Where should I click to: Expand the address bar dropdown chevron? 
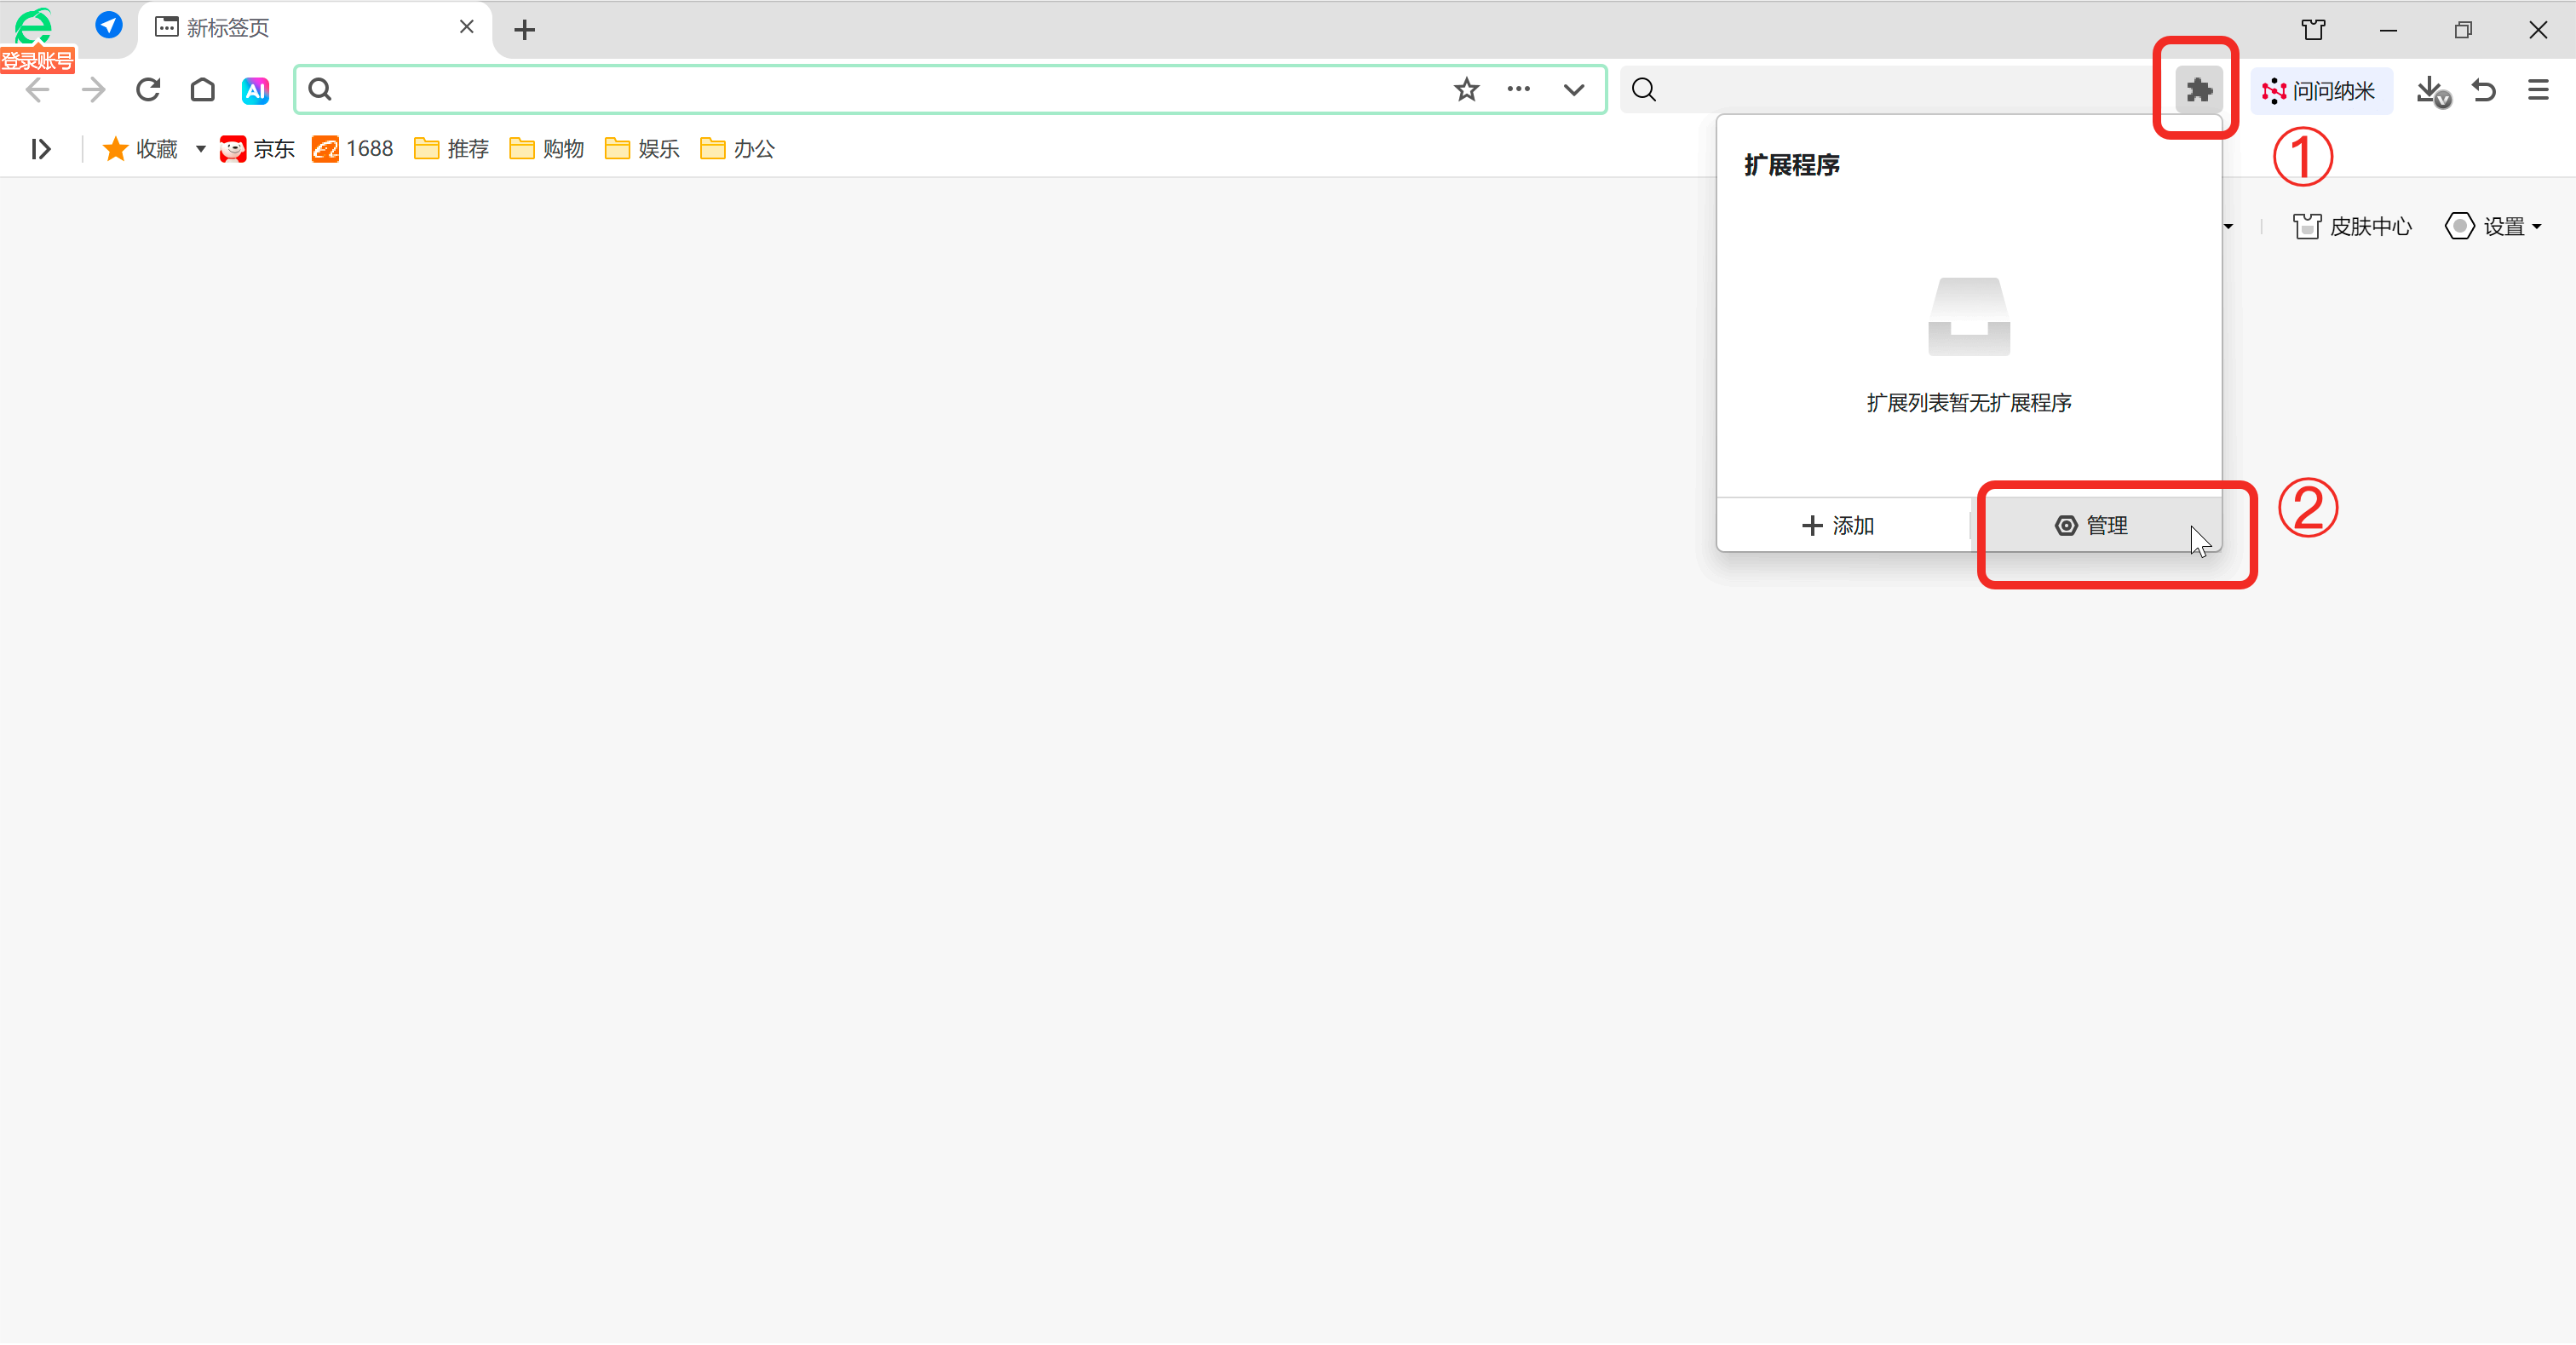point(1573,90)
